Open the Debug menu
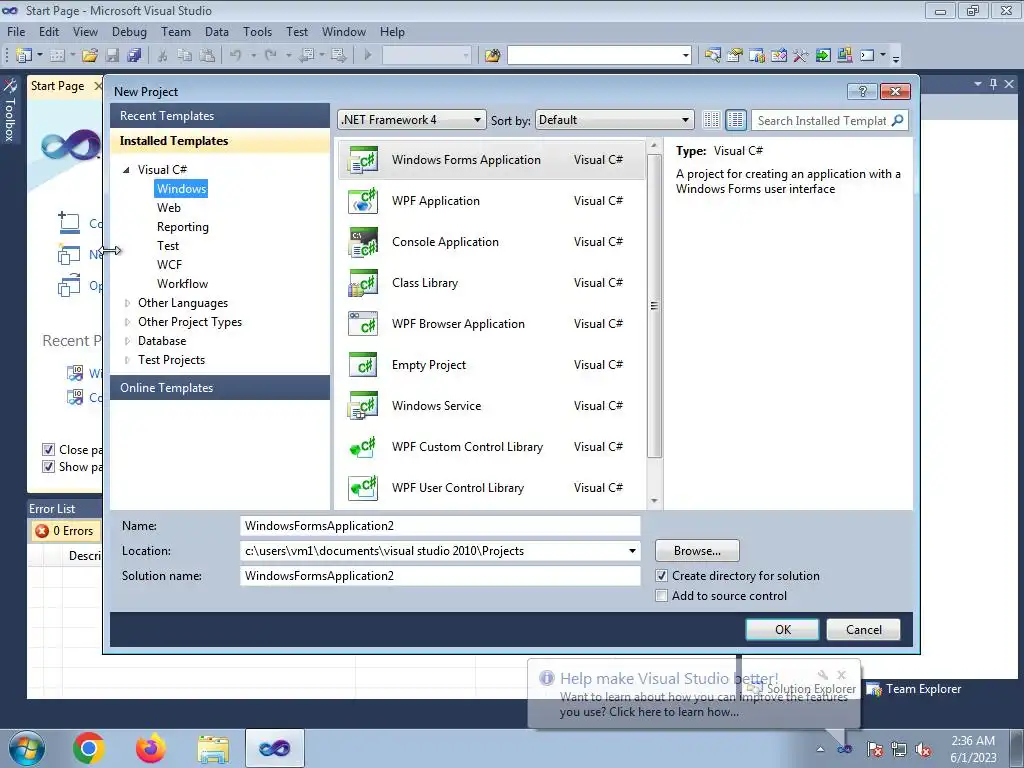 click(x=129, y=32)
